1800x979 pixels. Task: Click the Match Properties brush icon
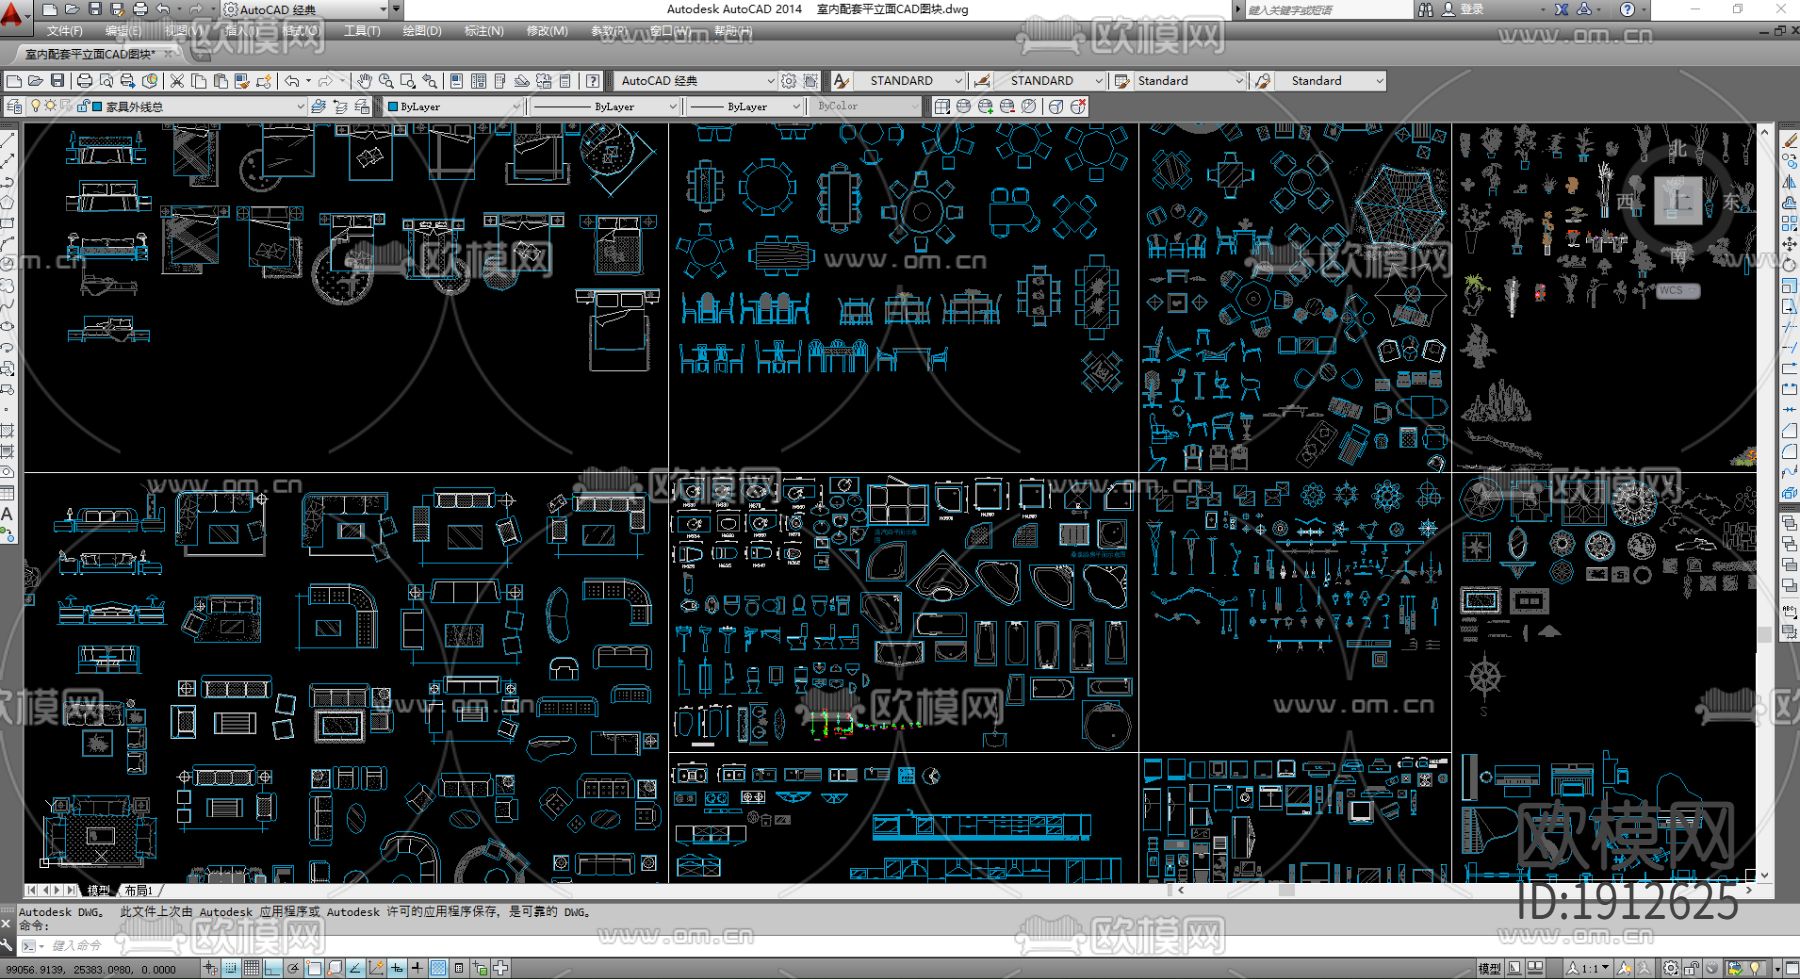point(242,81)
